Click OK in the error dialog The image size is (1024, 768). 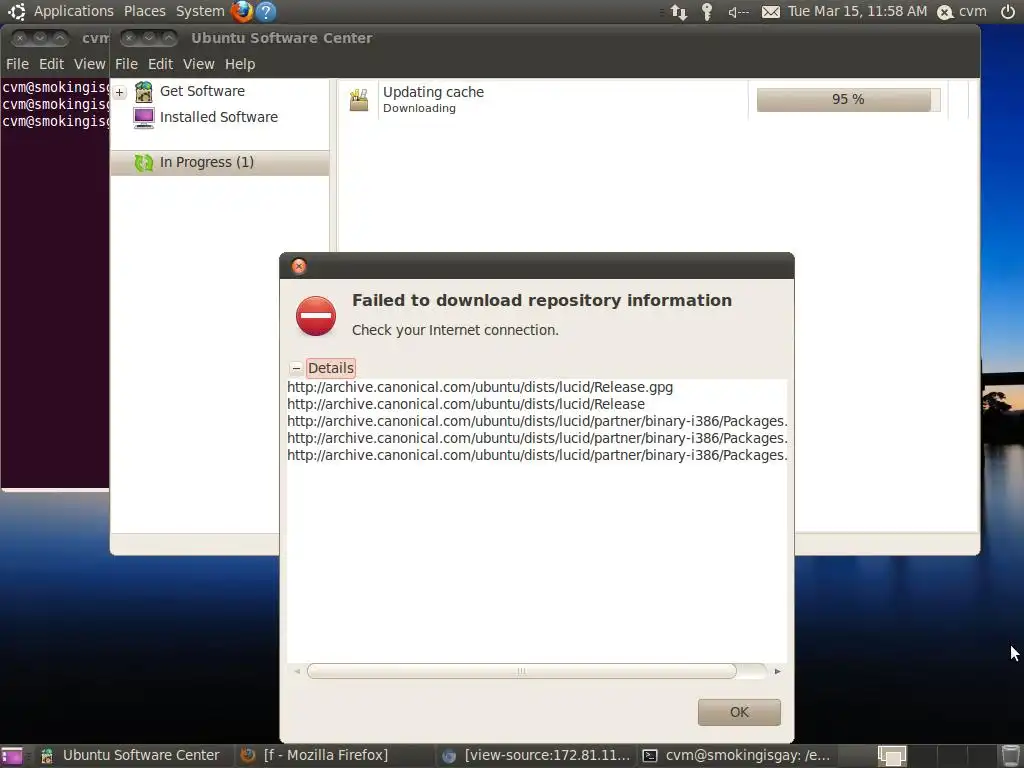click(x=739, y=712)
